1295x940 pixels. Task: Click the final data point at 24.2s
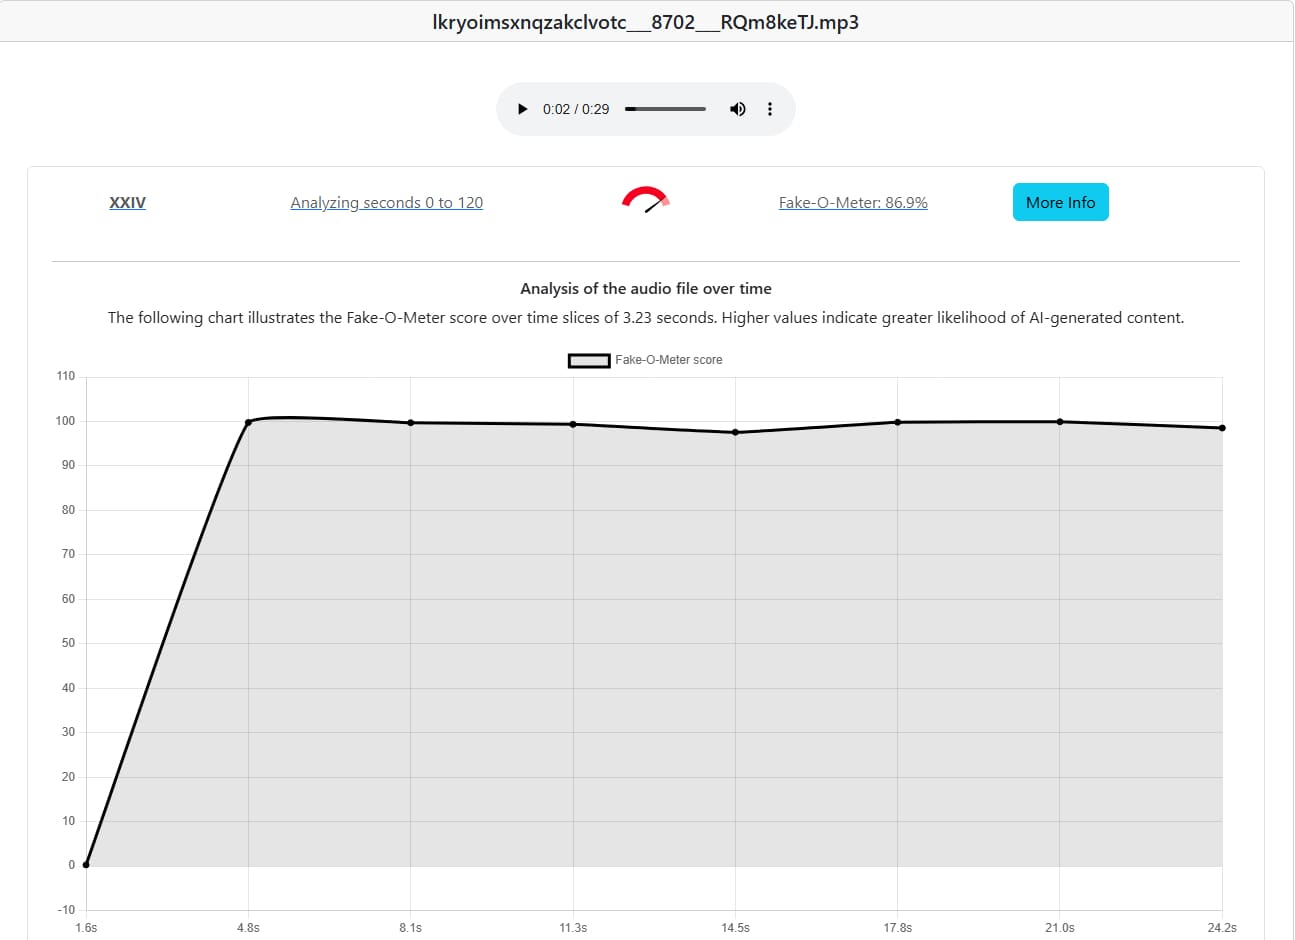(1222, 428)
